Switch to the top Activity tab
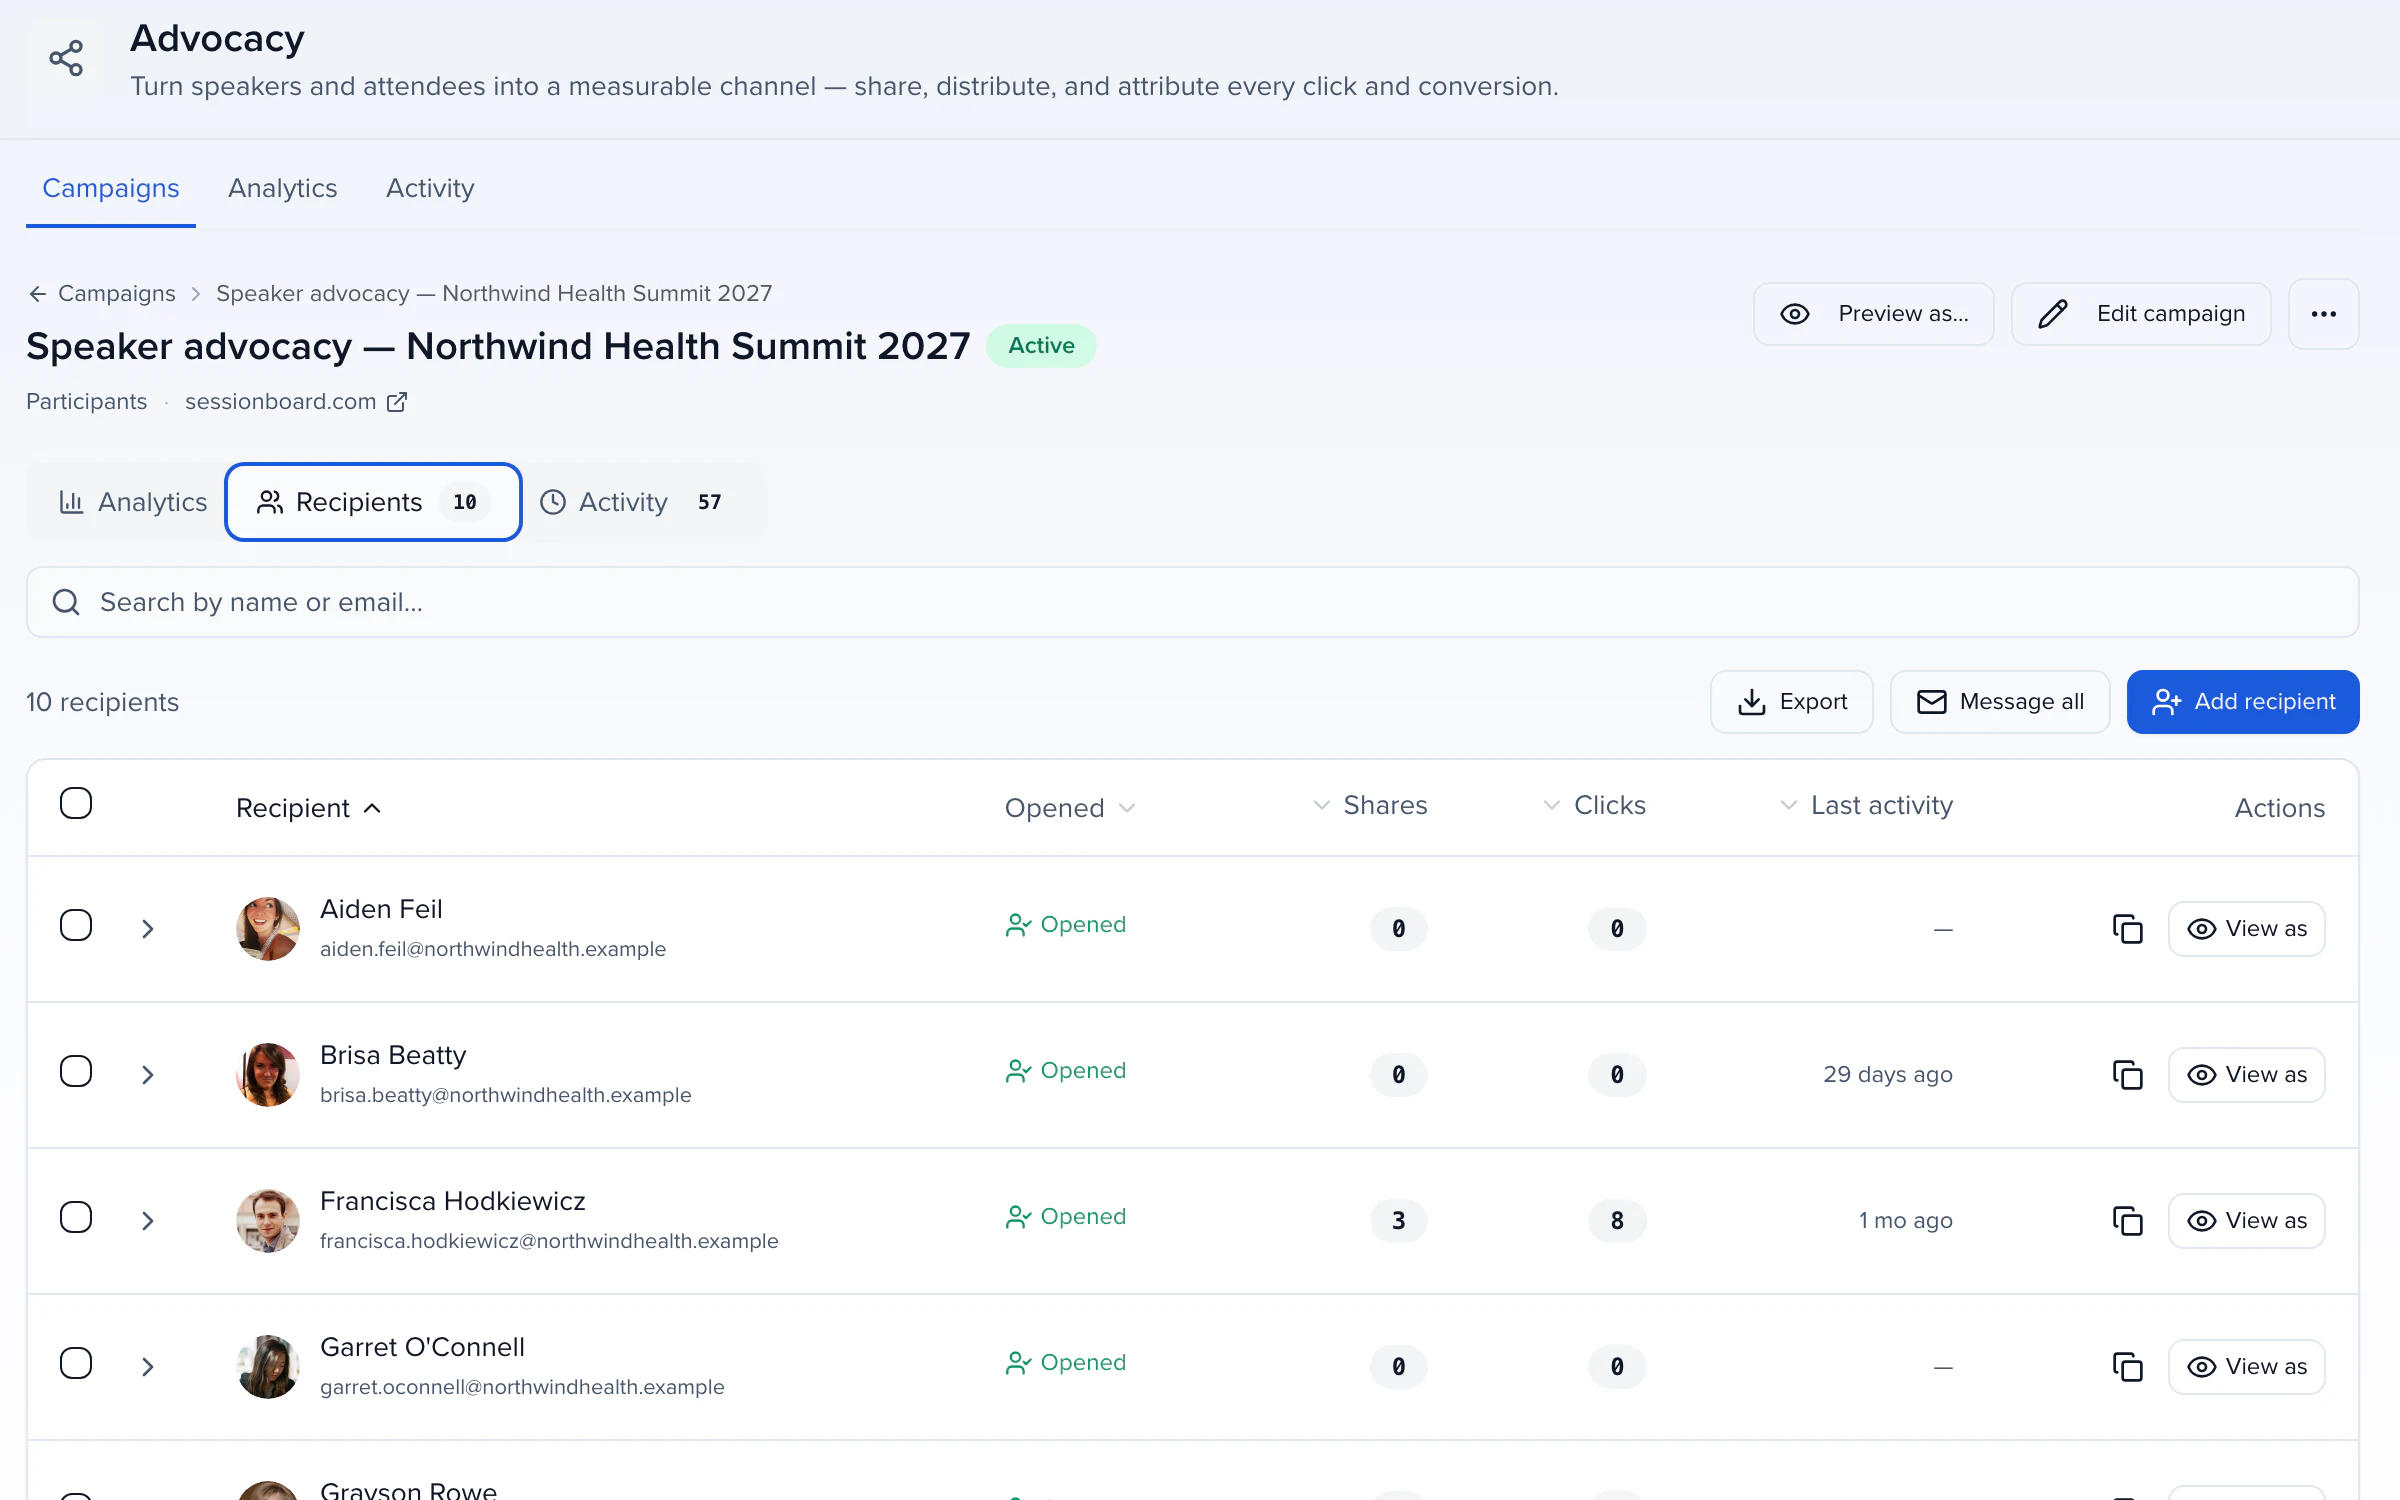 [430, 188]
